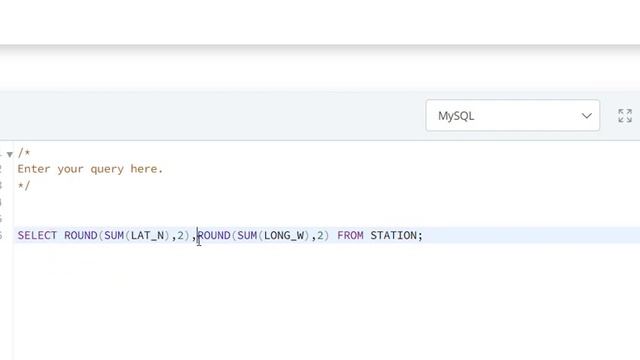Place cursor on SELECT keyword
This screenshot has width=640, height=360.
pyautogui.click(x=37, y=236)
